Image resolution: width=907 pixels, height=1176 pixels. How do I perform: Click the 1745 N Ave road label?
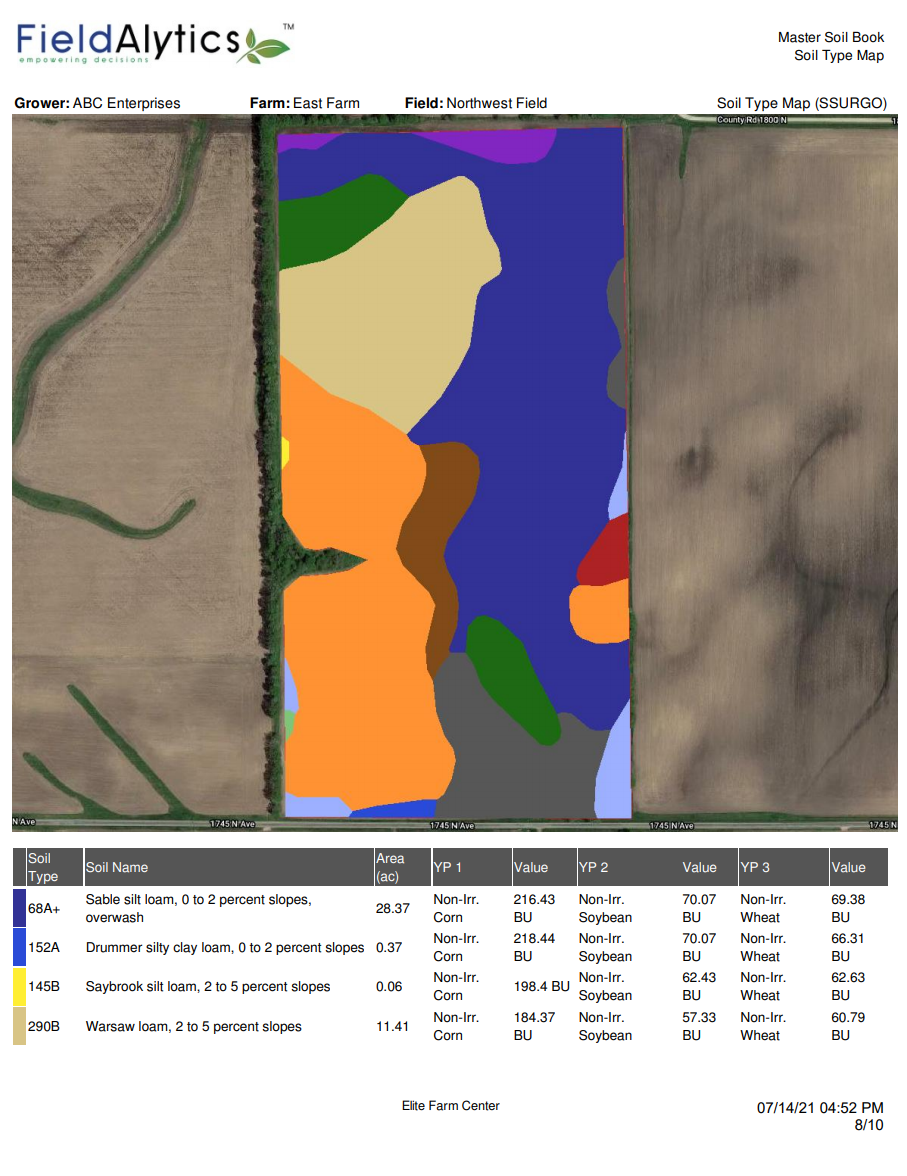pos(450,824)
